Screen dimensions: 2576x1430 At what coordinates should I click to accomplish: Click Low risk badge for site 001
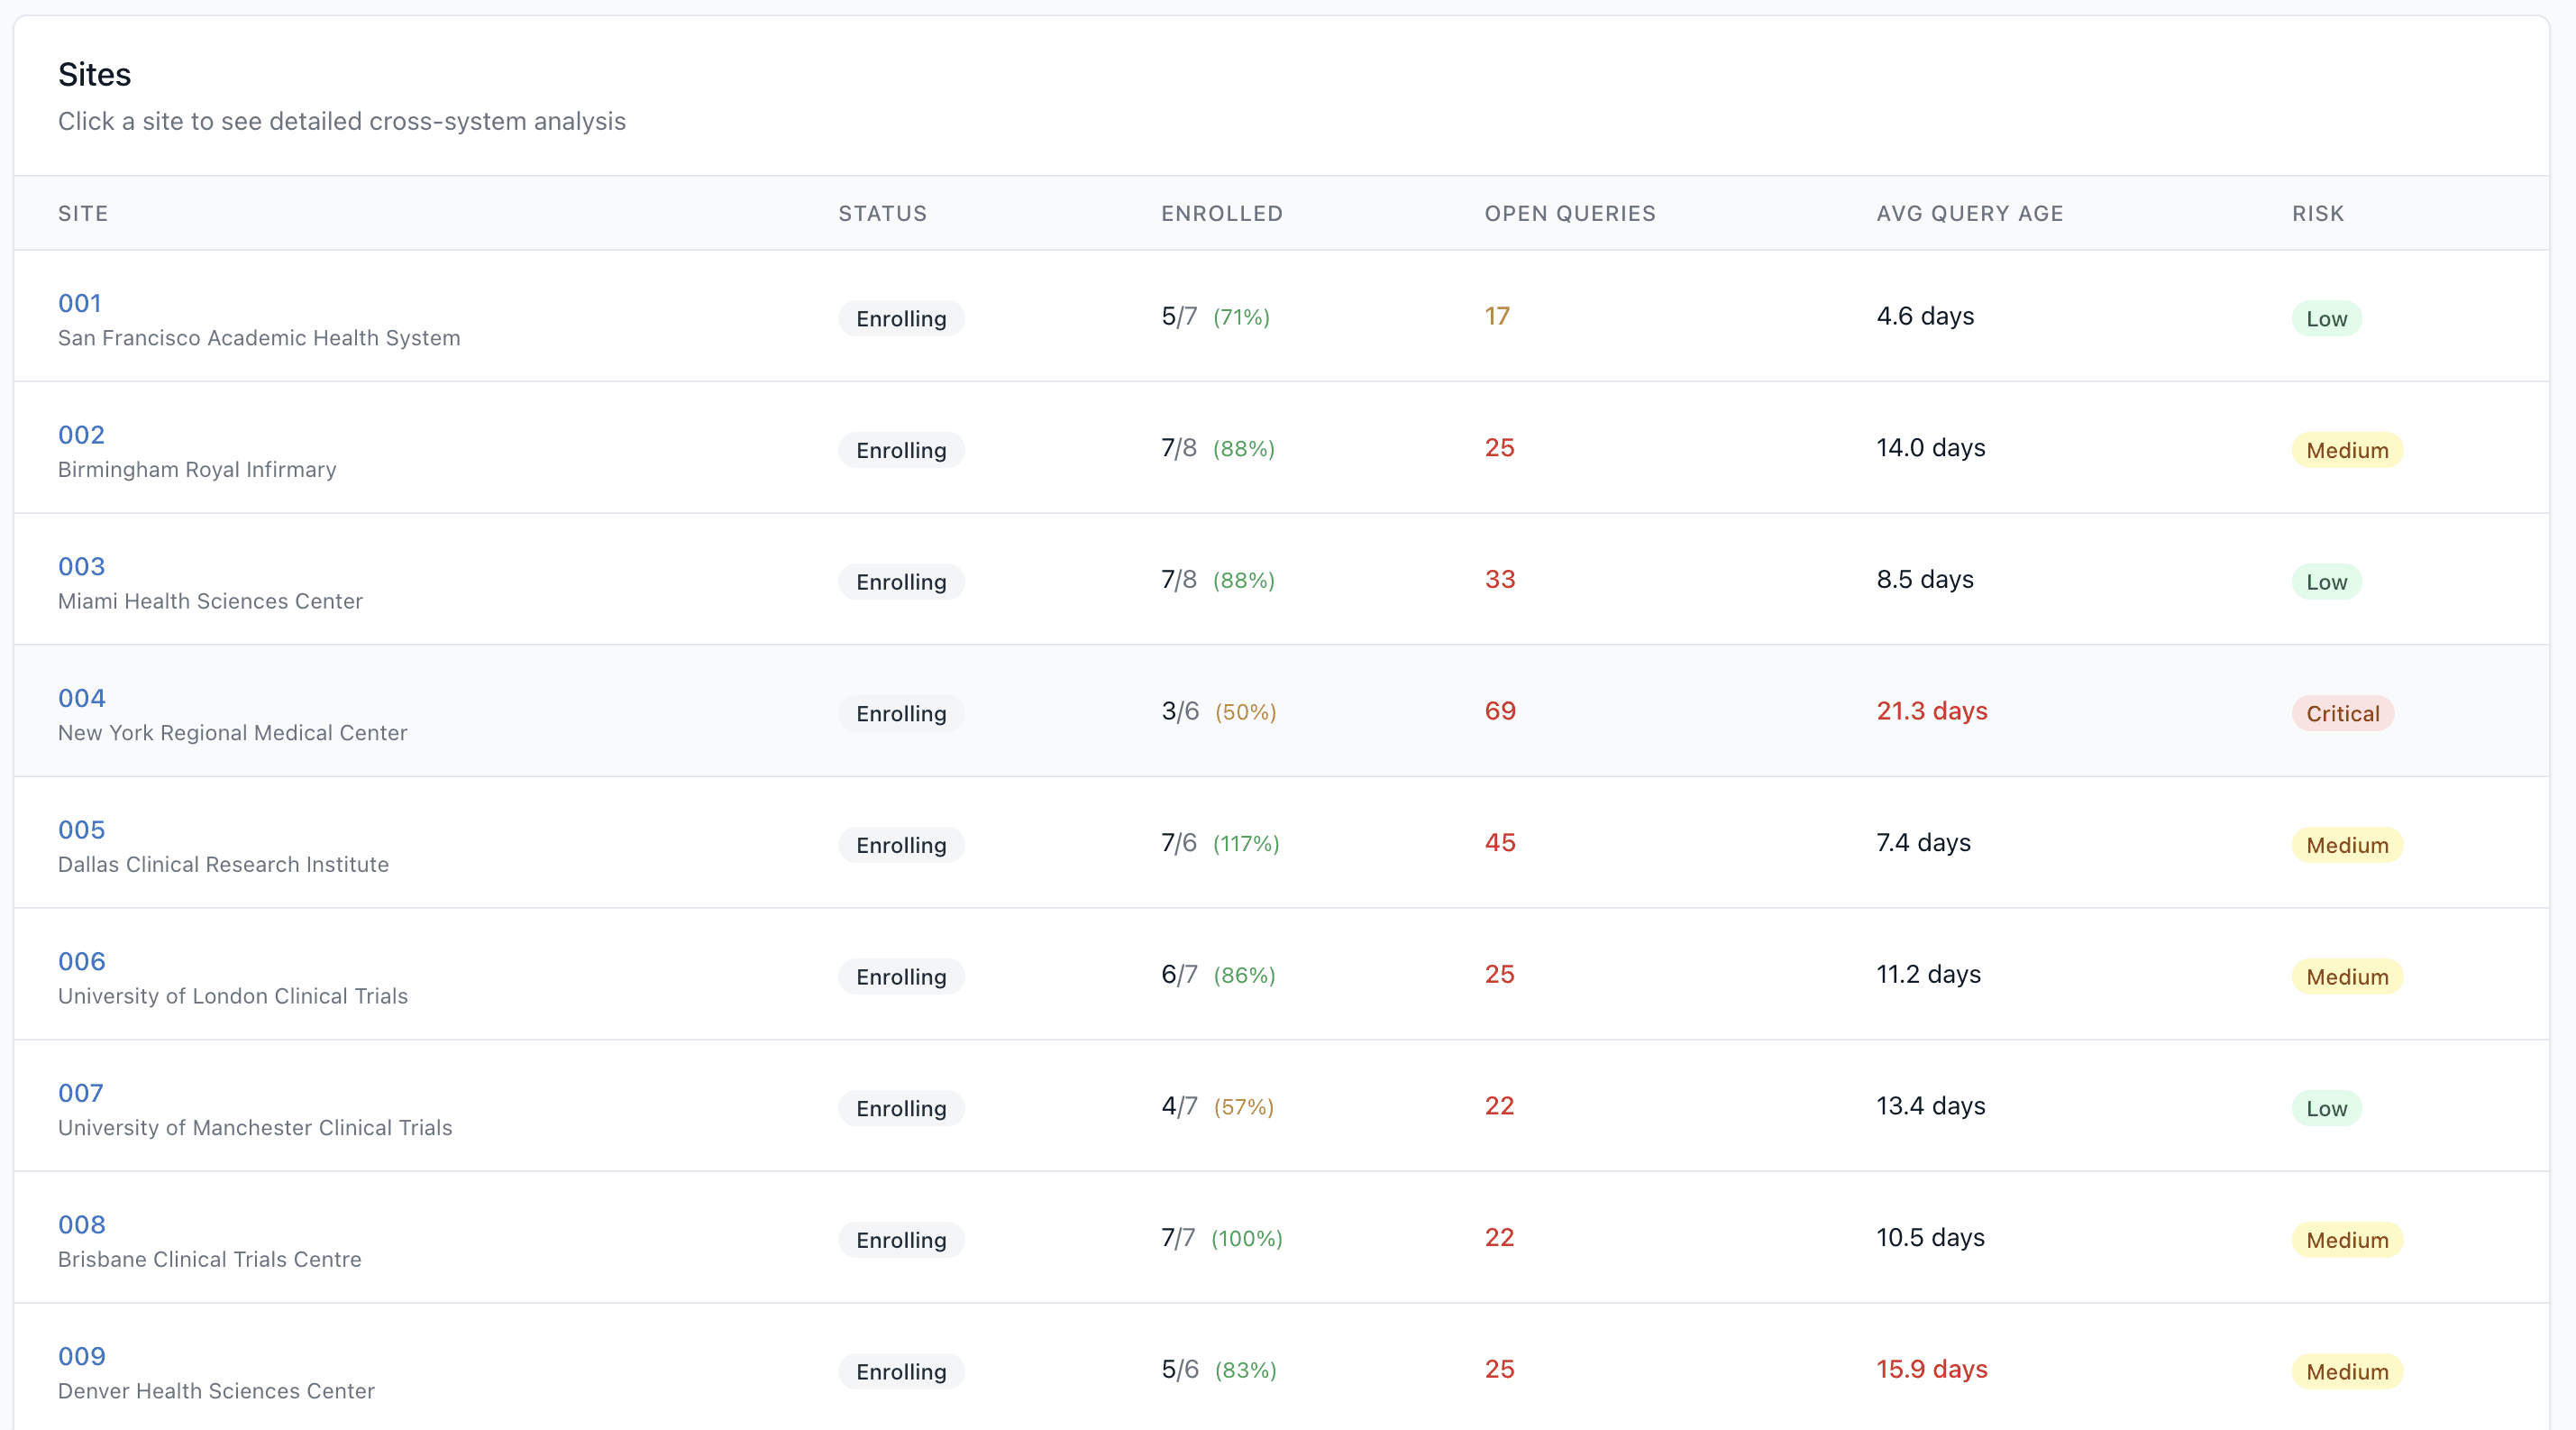click(2326, 319)
